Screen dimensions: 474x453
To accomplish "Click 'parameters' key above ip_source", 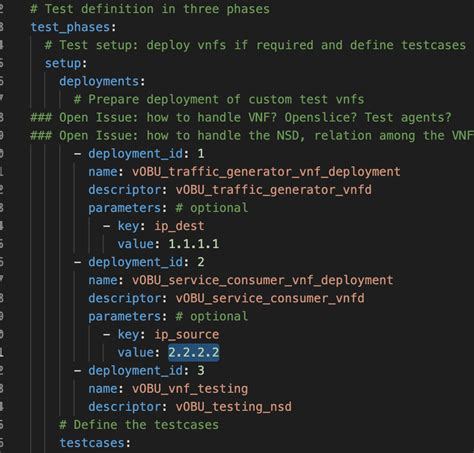I will 125,316.
